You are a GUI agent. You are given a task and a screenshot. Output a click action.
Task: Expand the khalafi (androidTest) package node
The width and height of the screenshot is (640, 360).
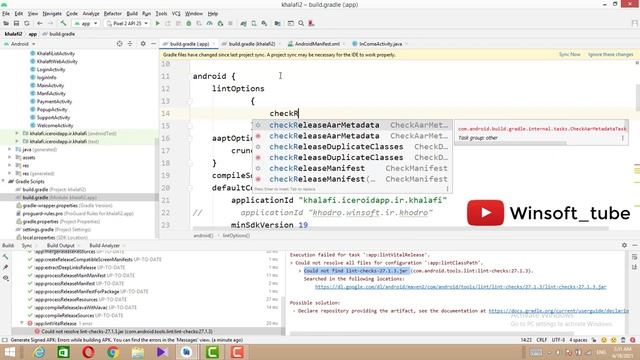(17, 133)
